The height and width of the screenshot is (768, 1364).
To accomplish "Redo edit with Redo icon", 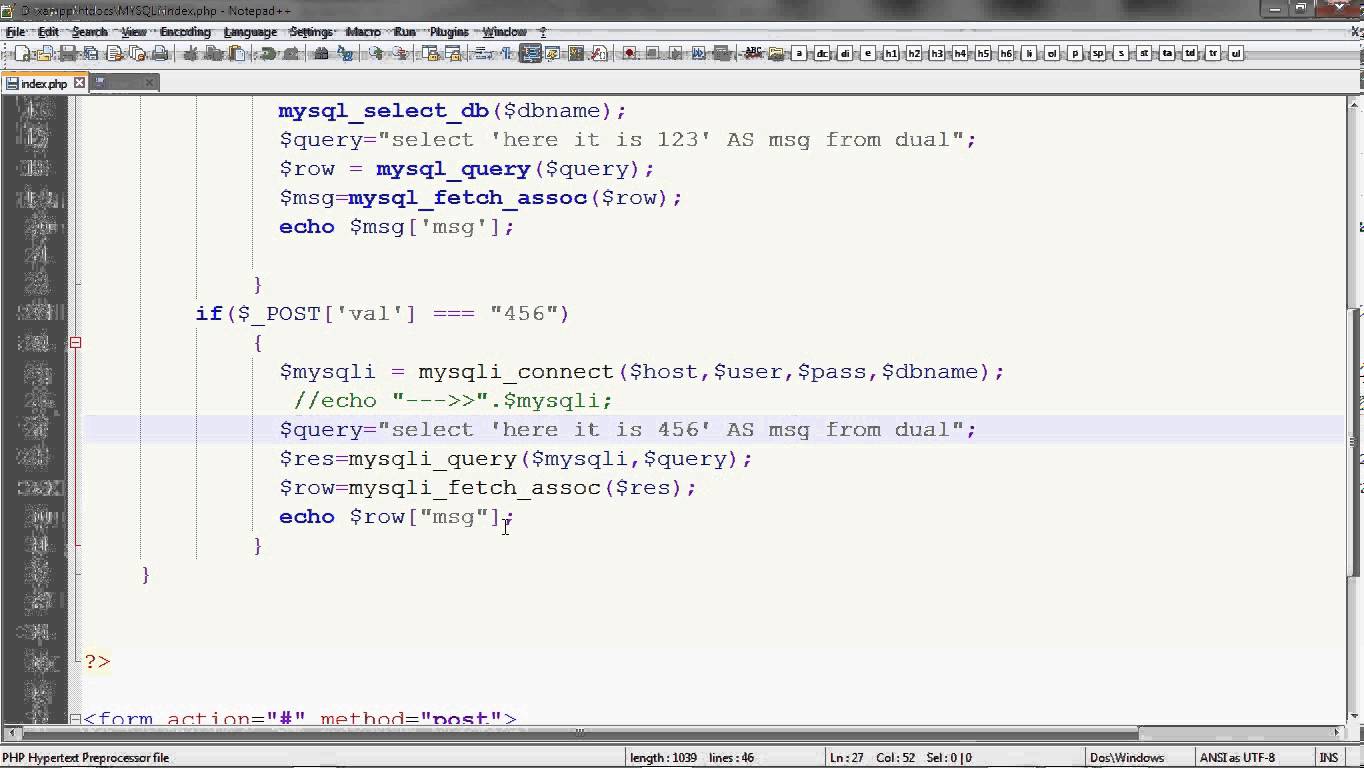I will [x=293, y=53].
